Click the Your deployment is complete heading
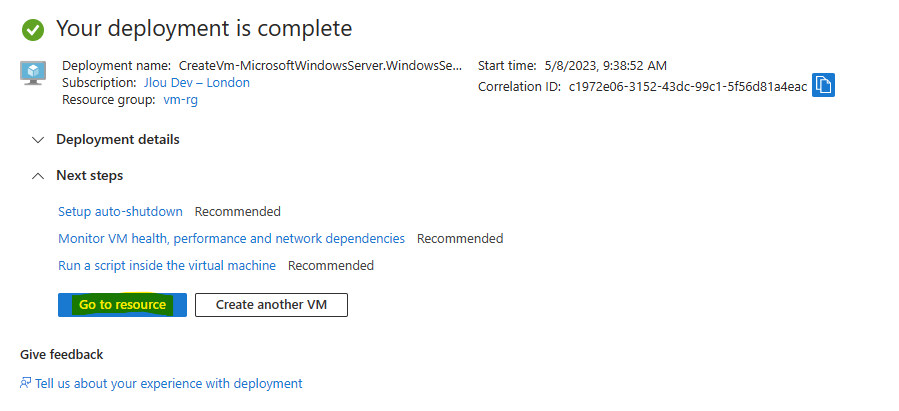 [x=204, y=29]
